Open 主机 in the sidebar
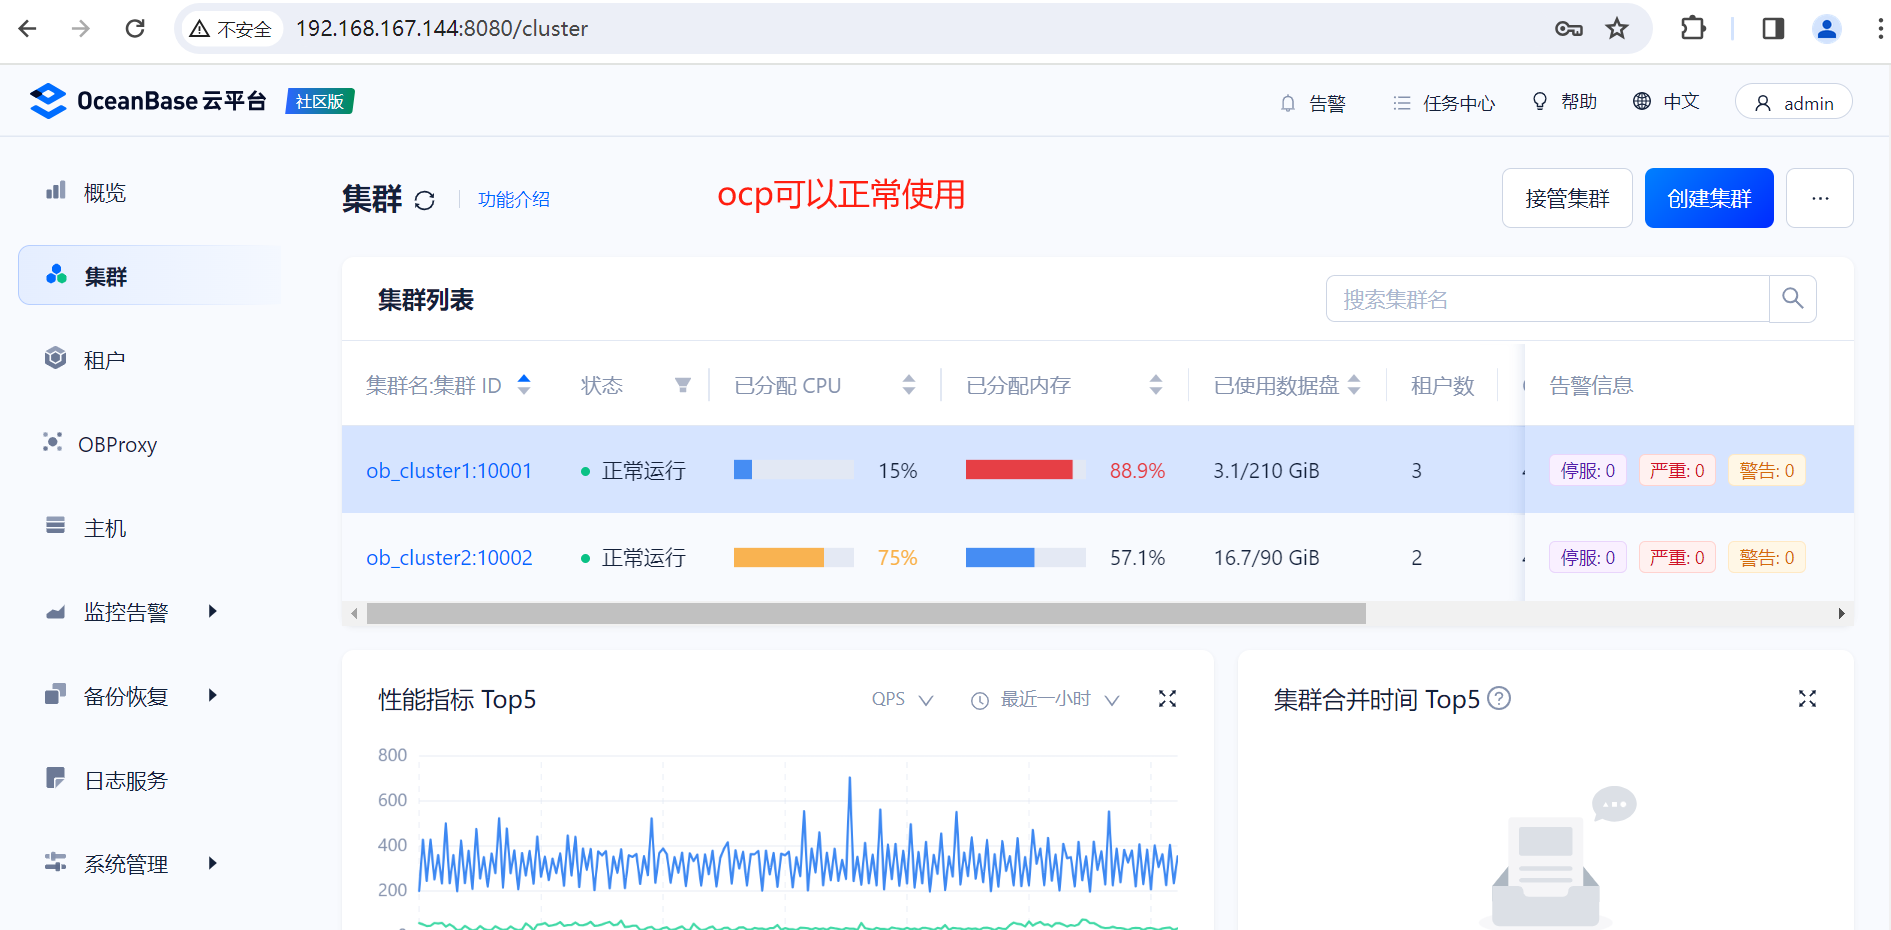Screen dimensions: 1891x930 104,528
